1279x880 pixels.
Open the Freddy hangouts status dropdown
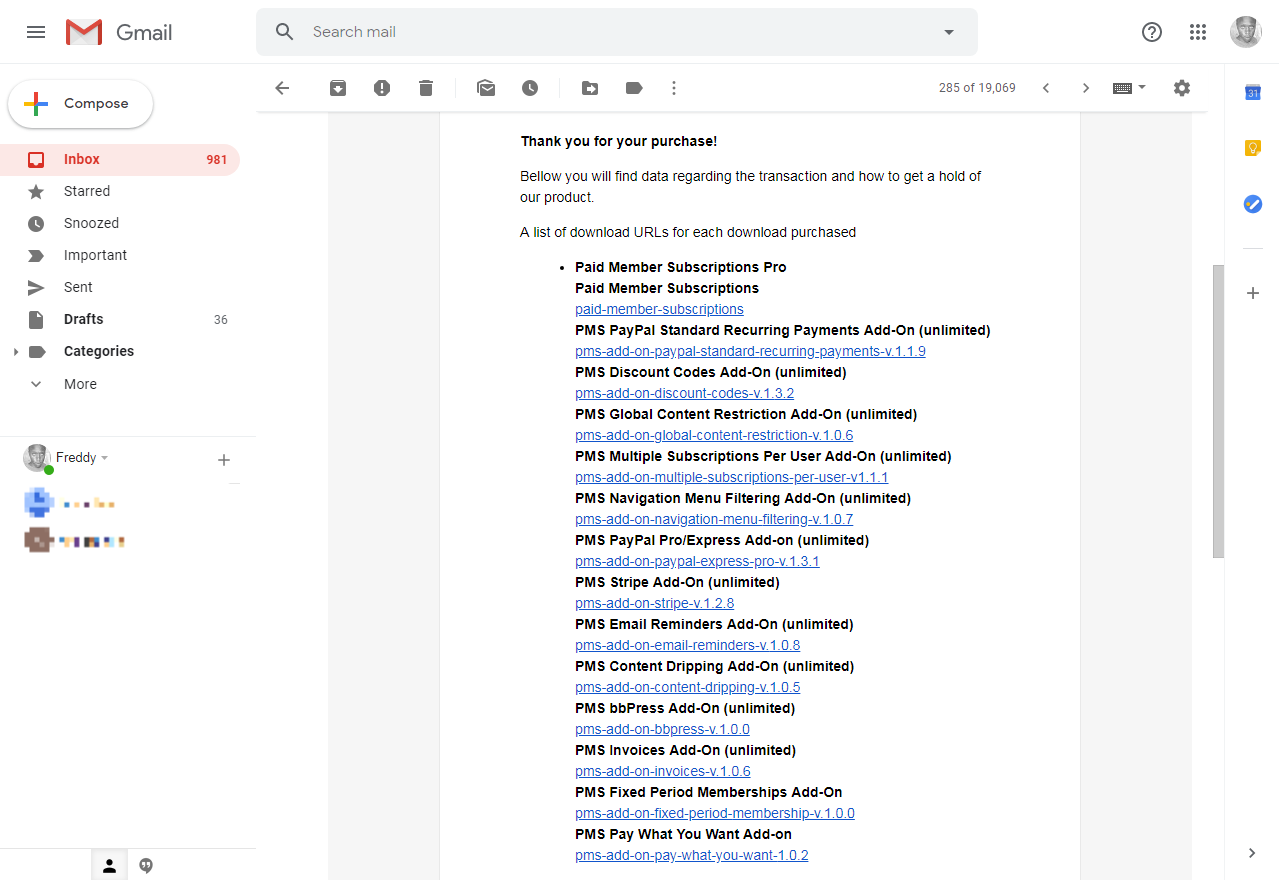click(x=82, y=458)
